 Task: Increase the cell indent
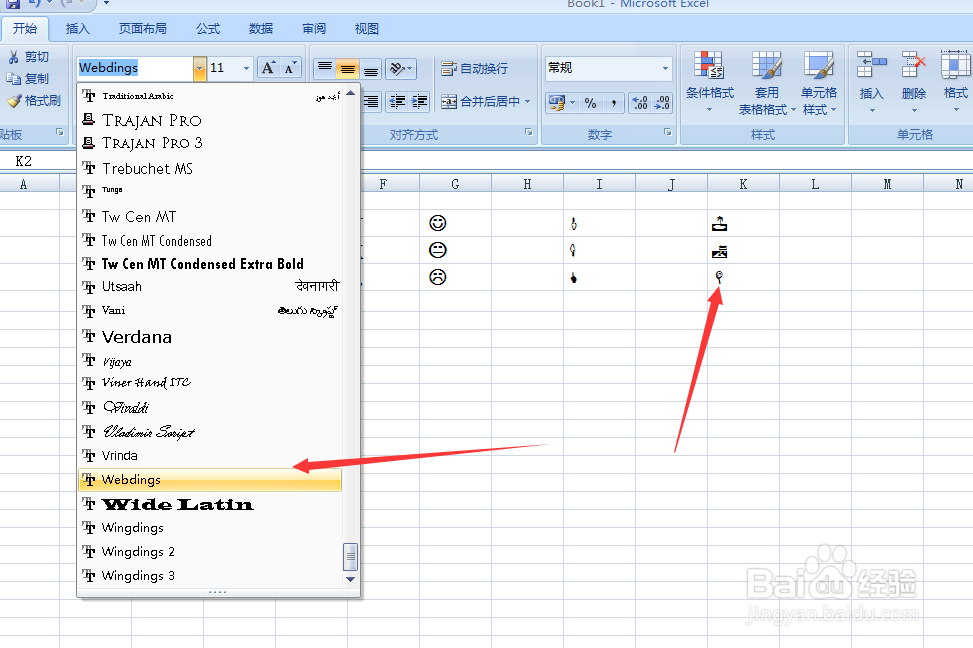pyautogui.click(x=419, y=101)
